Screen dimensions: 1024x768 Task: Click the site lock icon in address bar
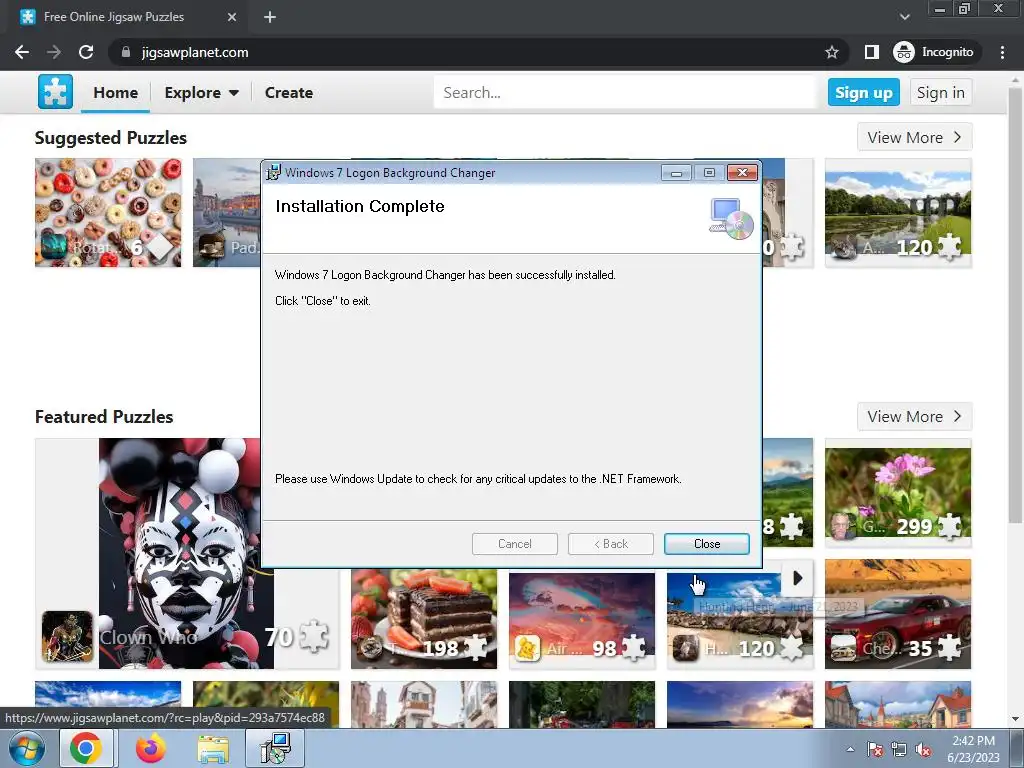click(x=126, y=52)
